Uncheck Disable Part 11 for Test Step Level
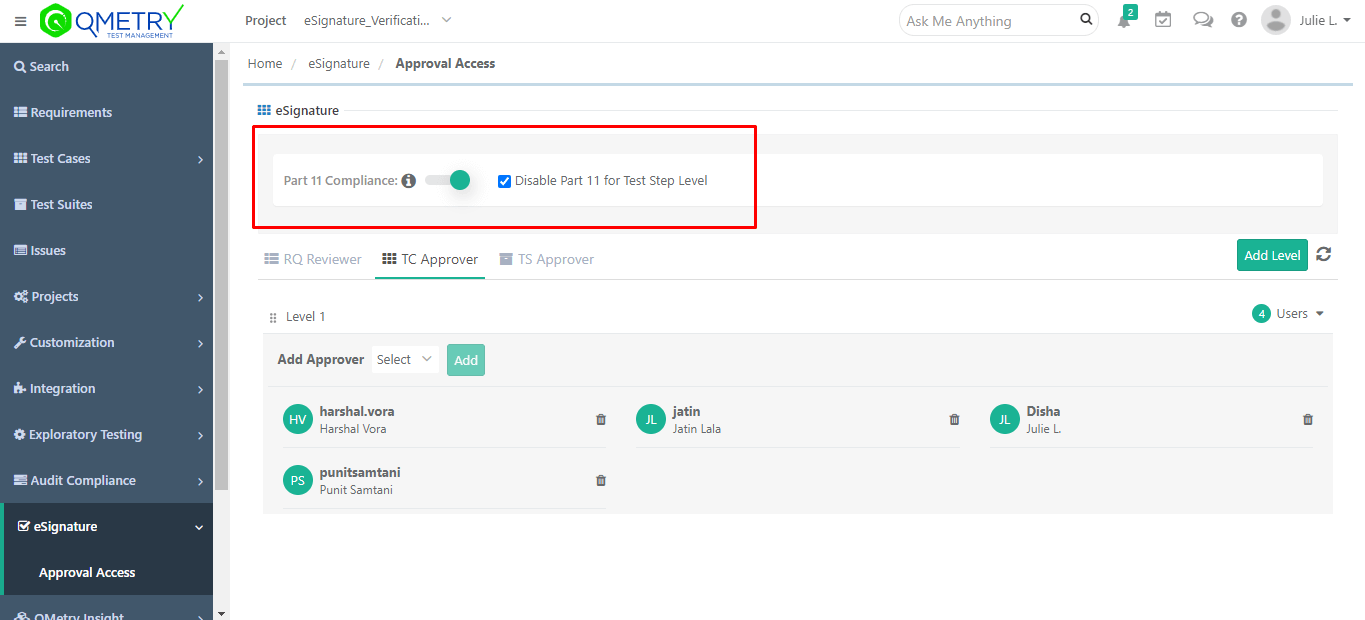Image resolution: width=1365 pixels, height=620 pixels. [x=505, y=181]
